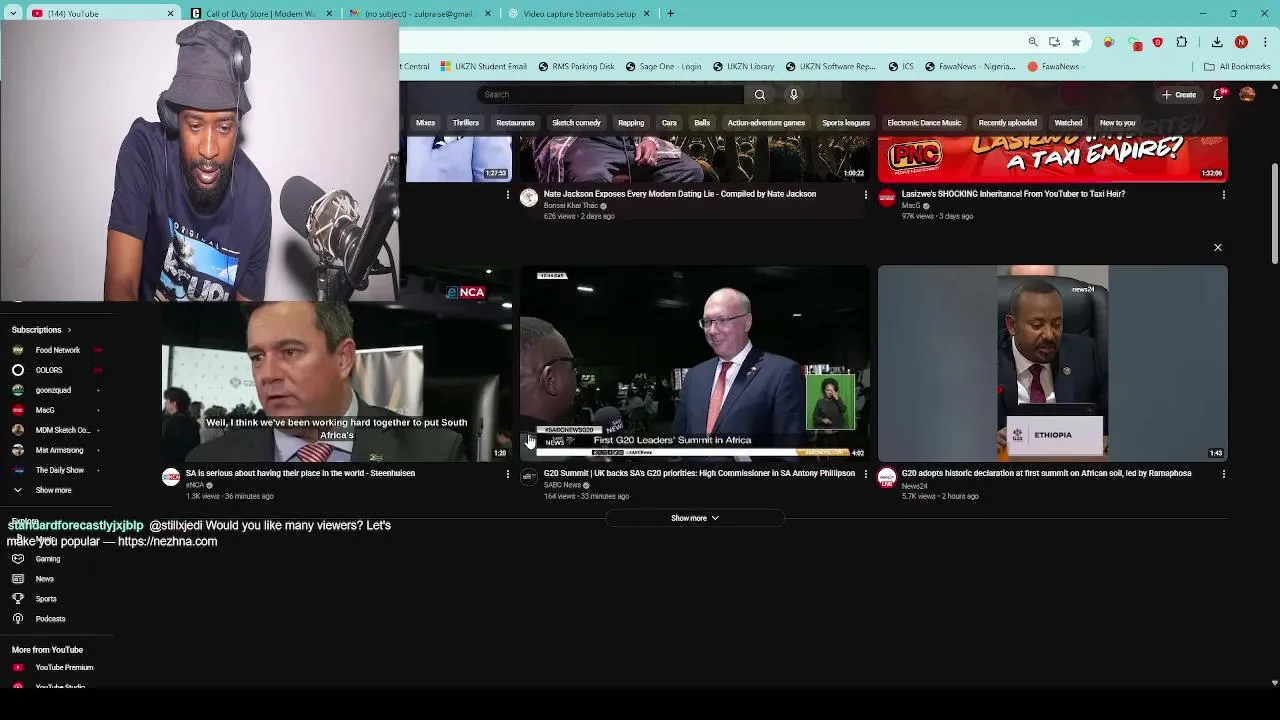The image size is (1280, 720).
Task: Bookmark this page with star icon
Action: click(1075, 42)
